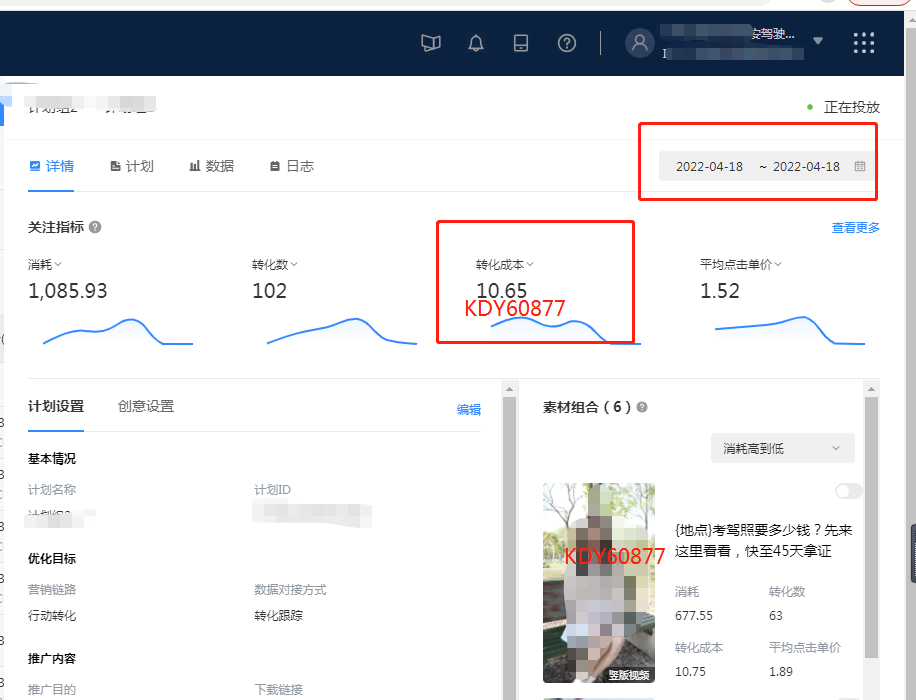Select the 计划设置 tab
The width and height of the screenshot is (916, 700).
point(56,406)
